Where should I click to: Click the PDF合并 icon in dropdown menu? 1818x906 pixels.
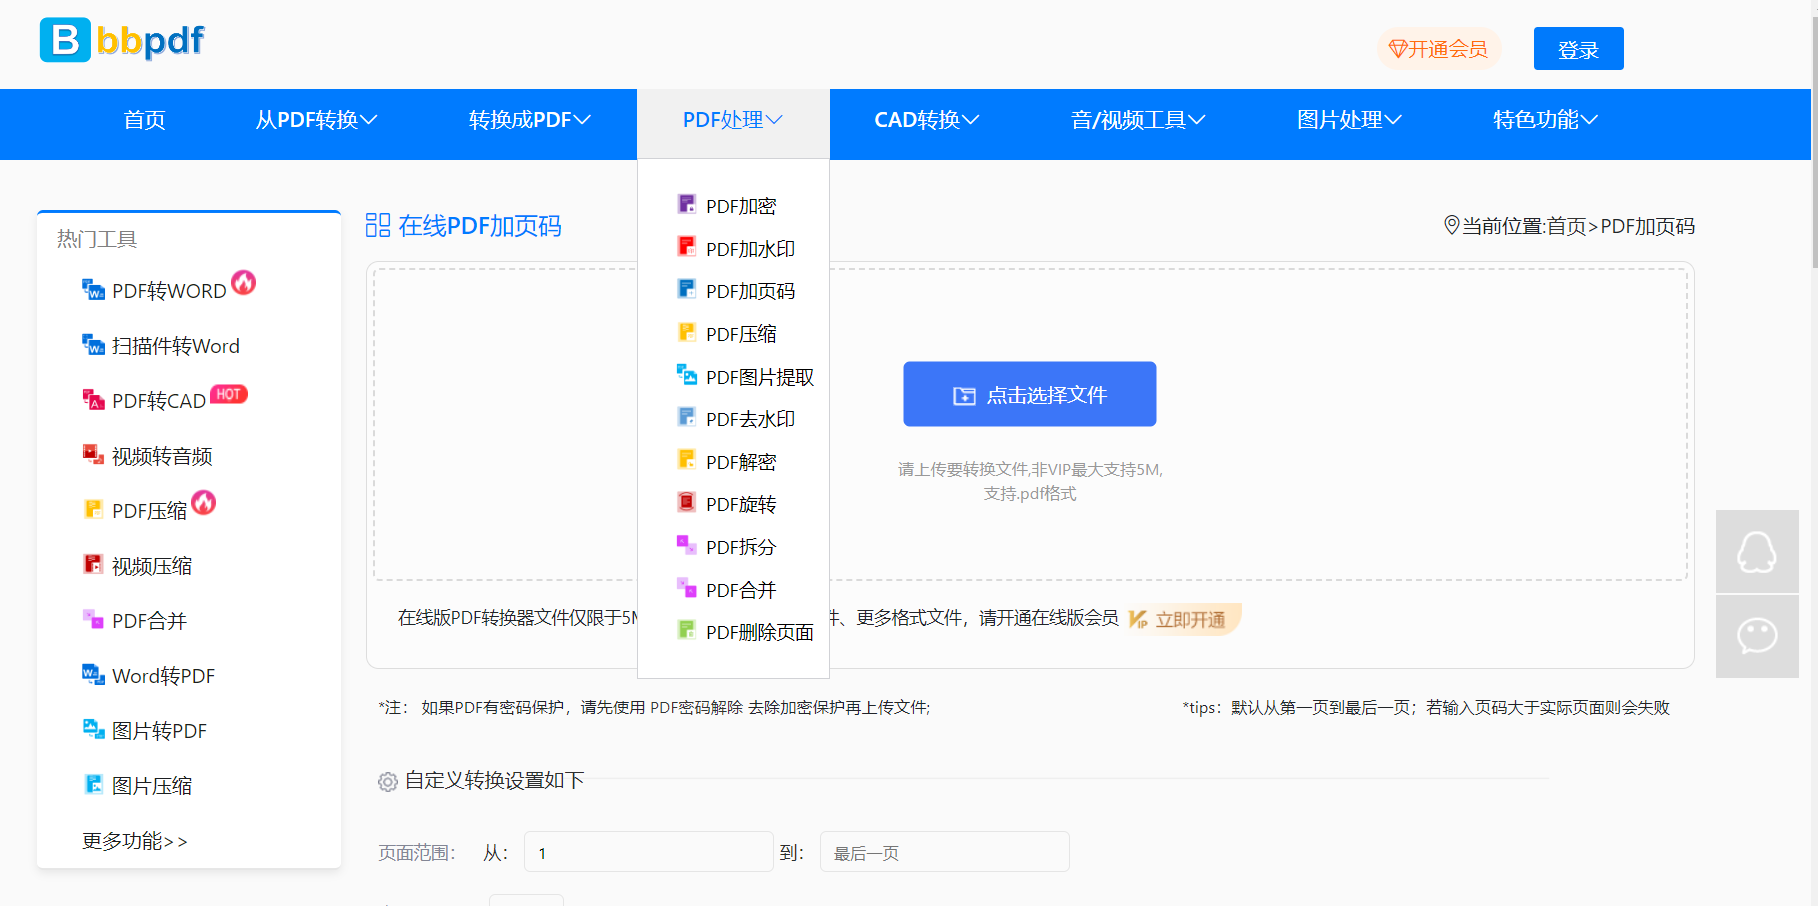point(687,588)
